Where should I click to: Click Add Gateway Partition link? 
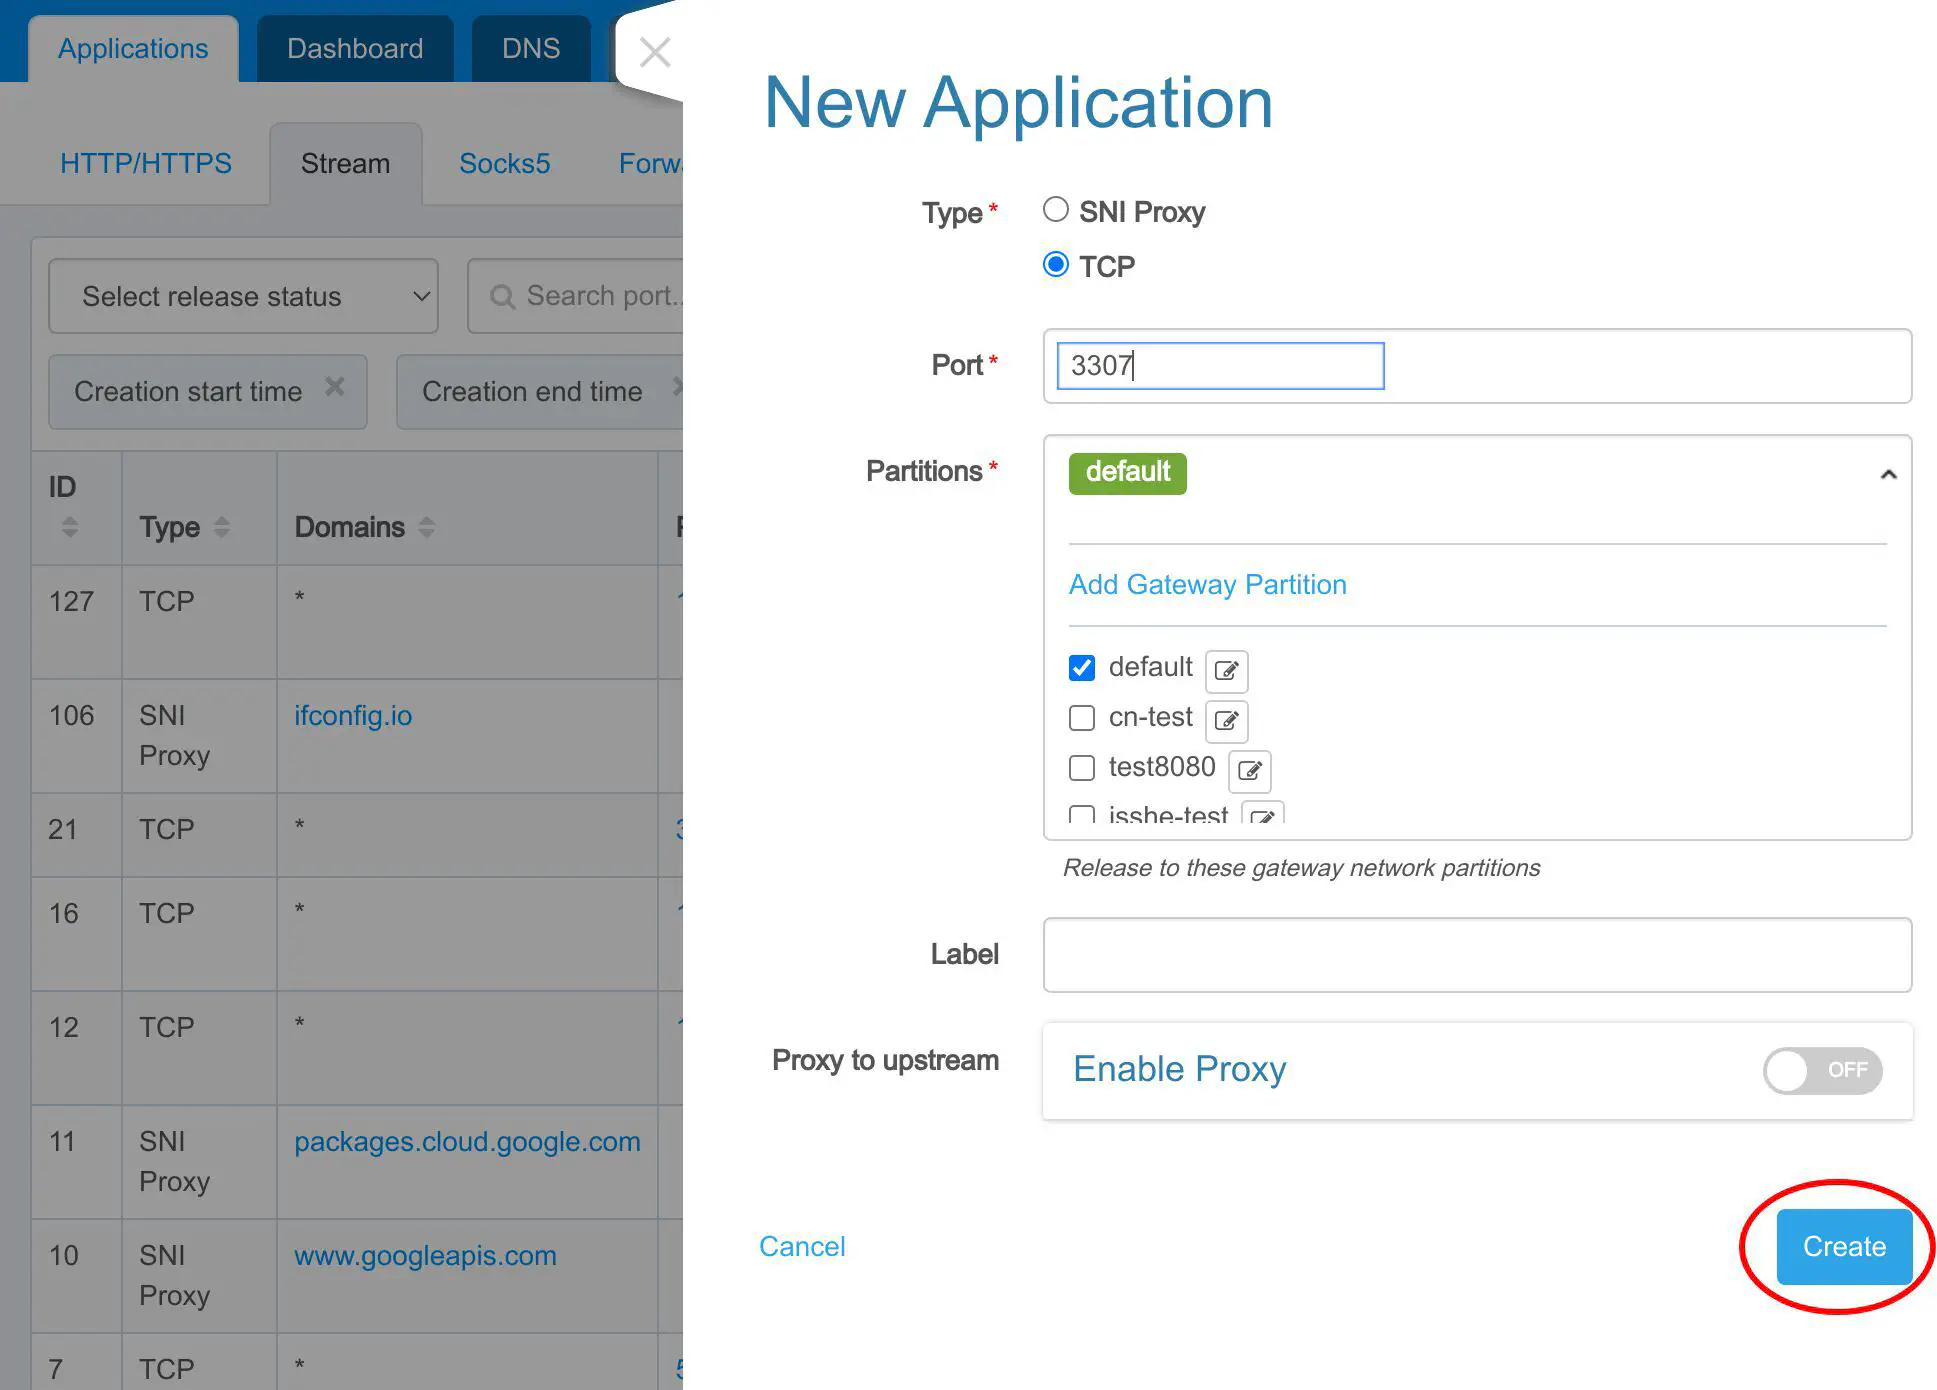[1207, 584]
